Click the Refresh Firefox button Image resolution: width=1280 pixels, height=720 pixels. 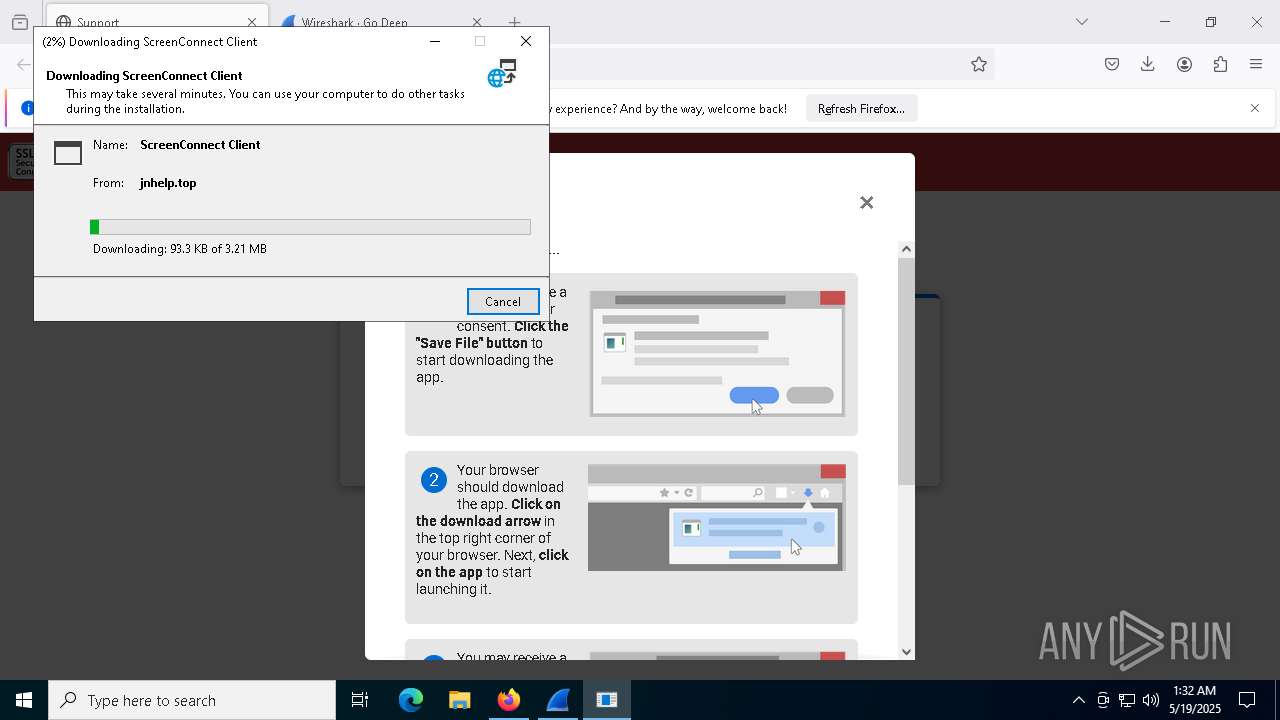(x=861, y=109)
